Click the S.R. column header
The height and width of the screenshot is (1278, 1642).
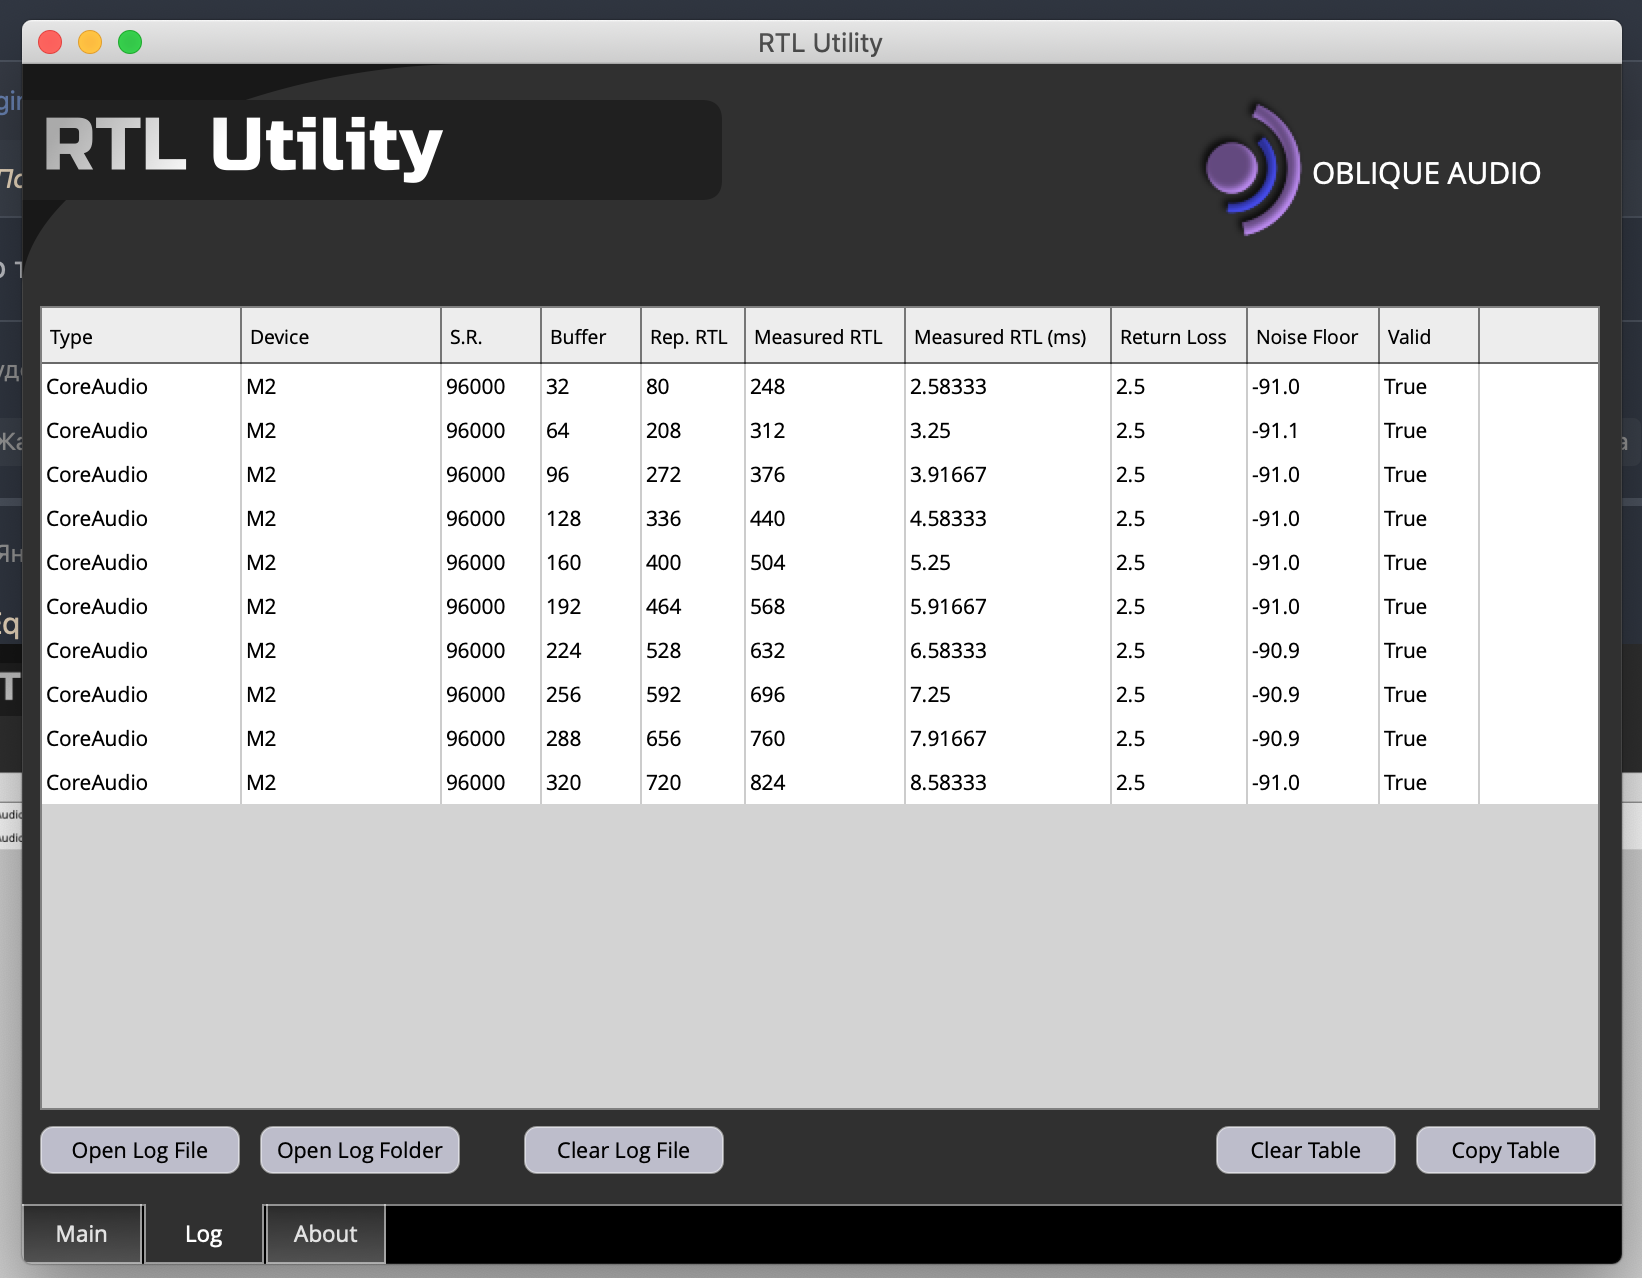click(x=491, y=336)
